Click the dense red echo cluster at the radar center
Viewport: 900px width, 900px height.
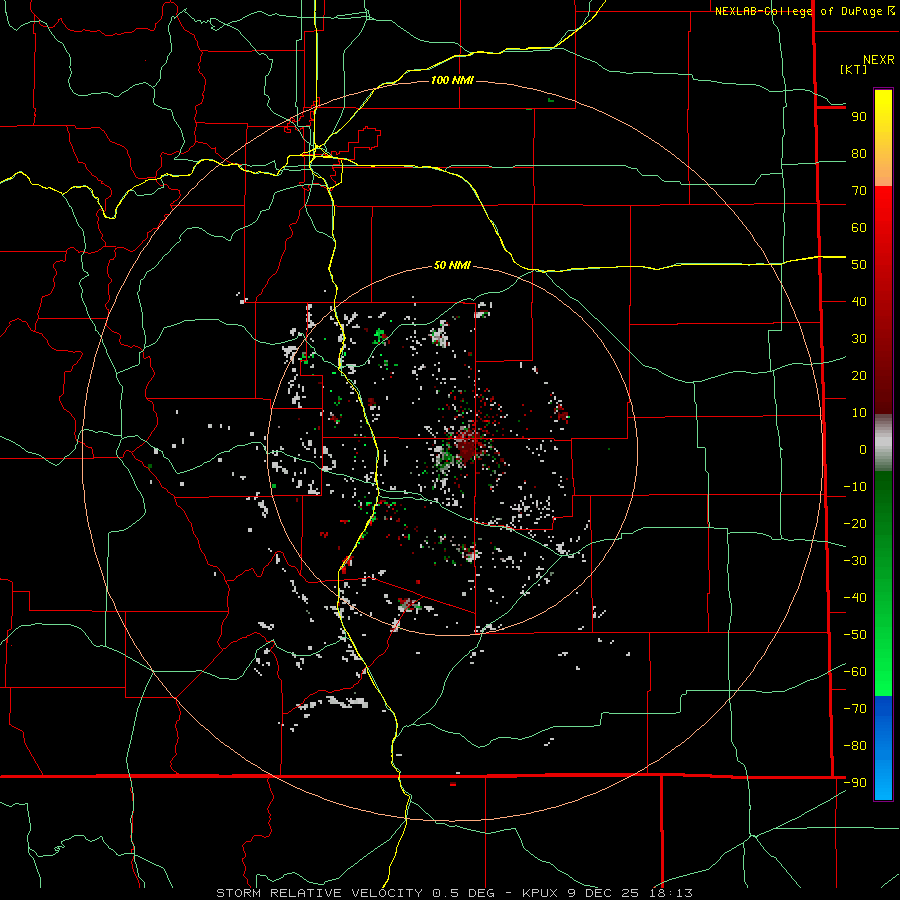[466, 445]
